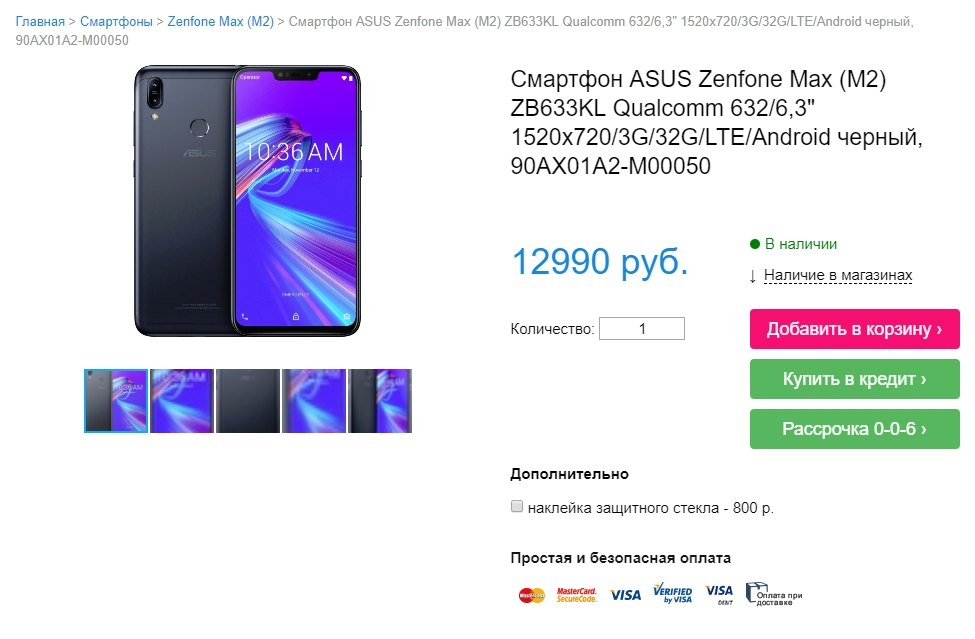Screen dimensions: 975x639
Task: Click the MasterCard SecureCode icon
Action: (576, 595)
